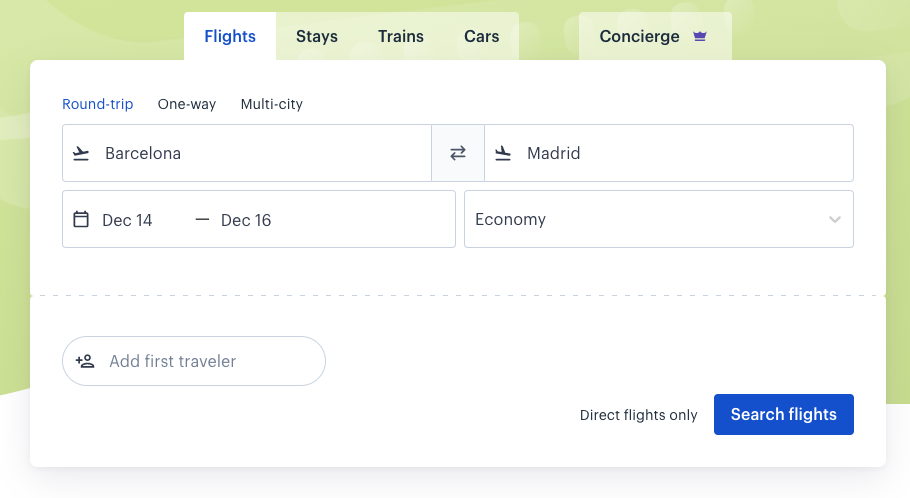The width and height of the screenshot is (910, 498).
Task: Click the departure plane icon
Action: pyautogui.click(x=81, y=153)
